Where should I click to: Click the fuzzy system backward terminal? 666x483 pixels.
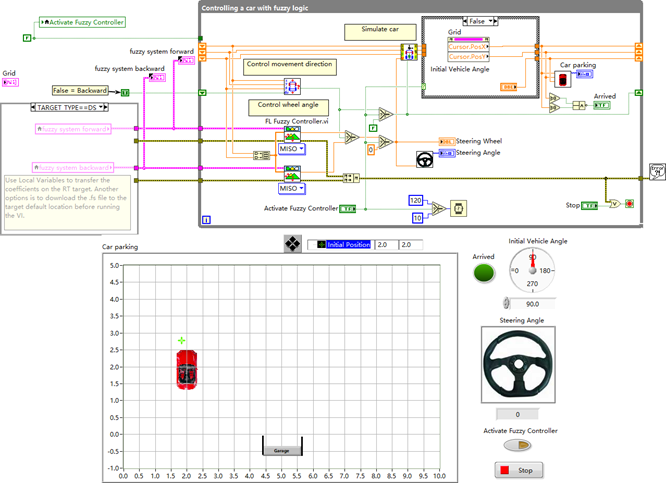click(x=157, y=77)
